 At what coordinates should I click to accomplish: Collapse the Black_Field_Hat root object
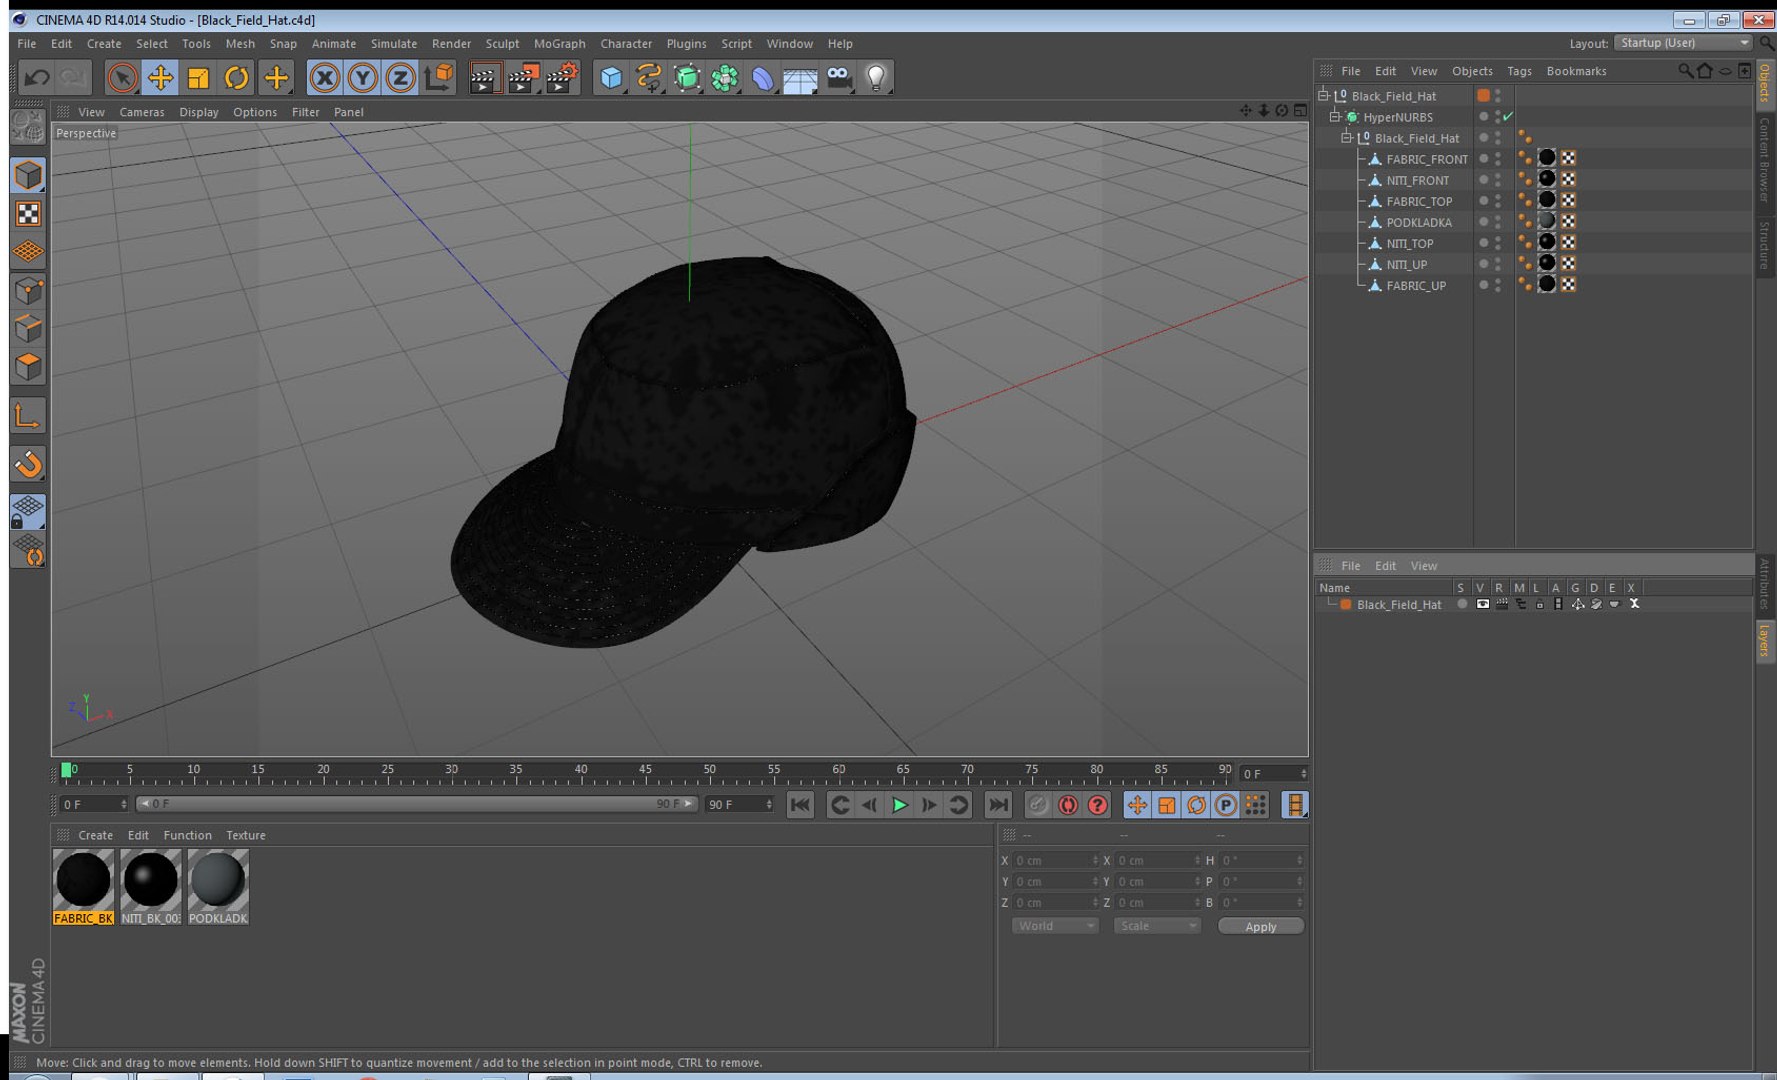[1323, 95]
